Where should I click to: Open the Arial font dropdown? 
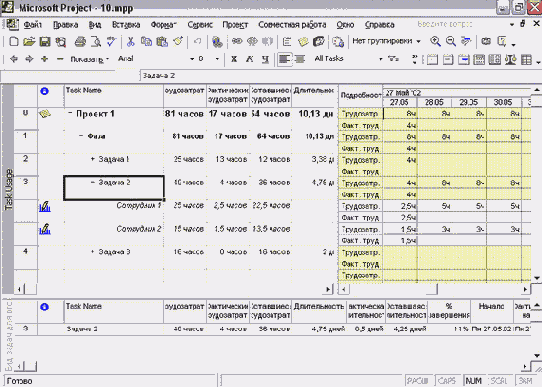click(192, 59)
